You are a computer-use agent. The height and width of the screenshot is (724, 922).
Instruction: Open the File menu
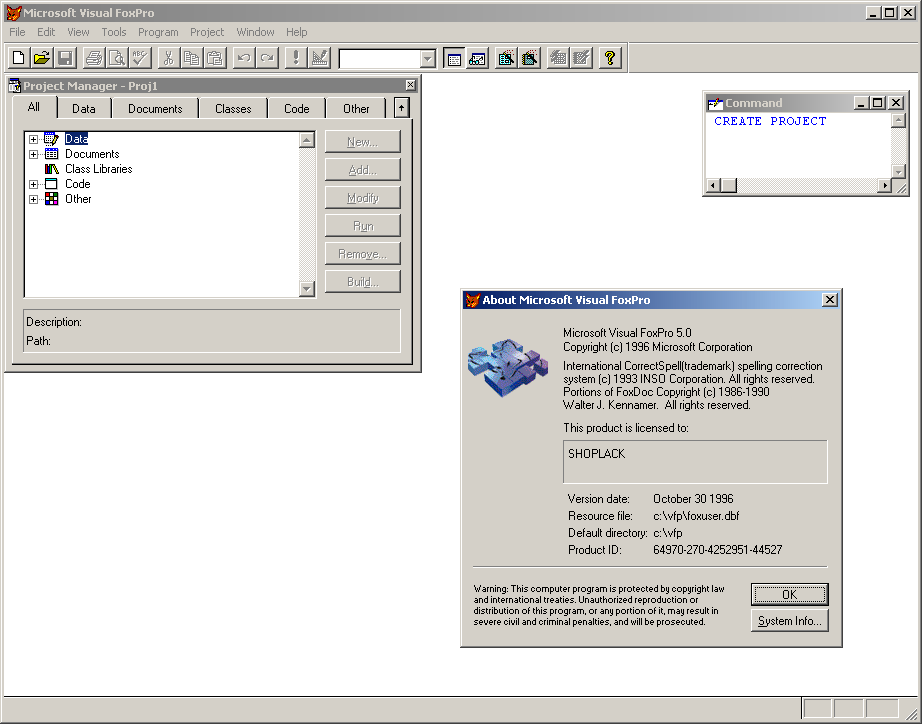coord(17,32)
